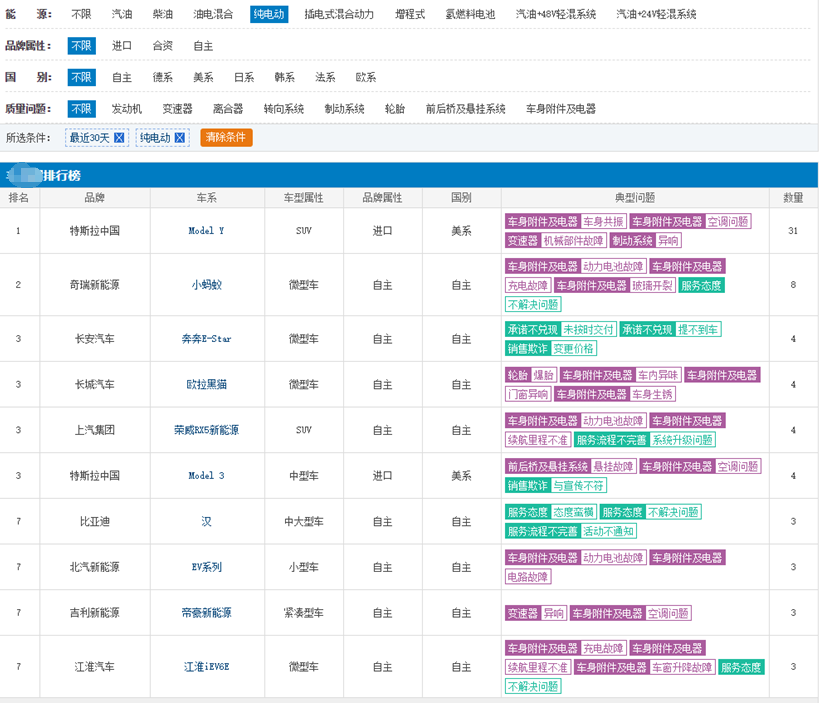
Task: Filter by 前后桥及悬挂系统 issues
Action: pos(465,109)
